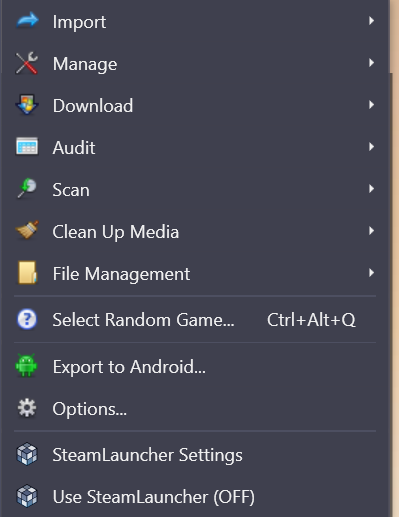Open the Manage menu item
This screenshot has height=517, width=399.
click(195, 63)
